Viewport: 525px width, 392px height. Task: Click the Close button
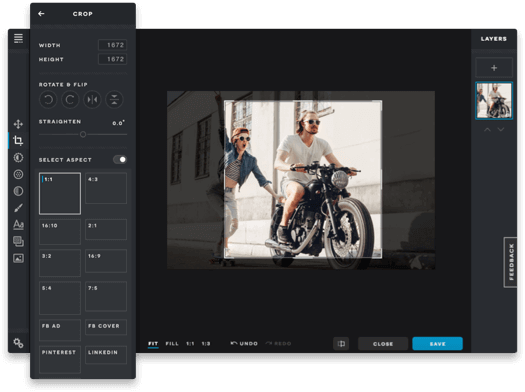tap(383, 344)
